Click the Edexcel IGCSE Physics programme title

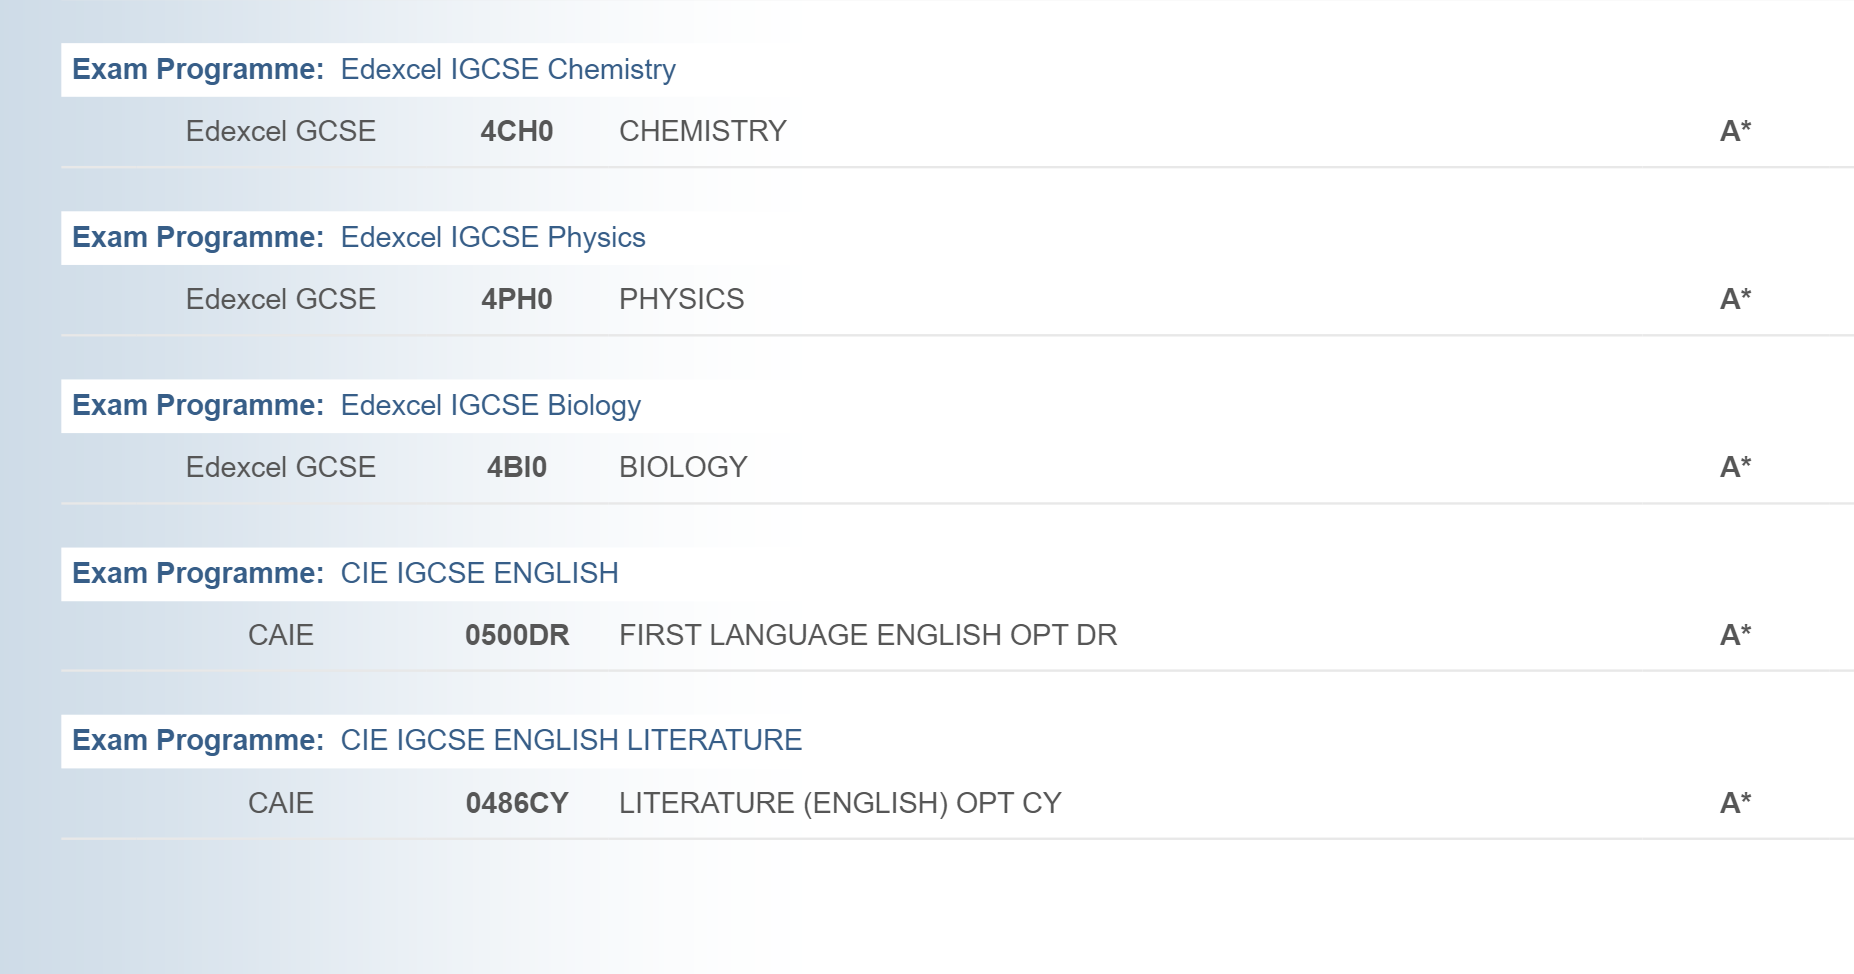click(x=492, y=238)
